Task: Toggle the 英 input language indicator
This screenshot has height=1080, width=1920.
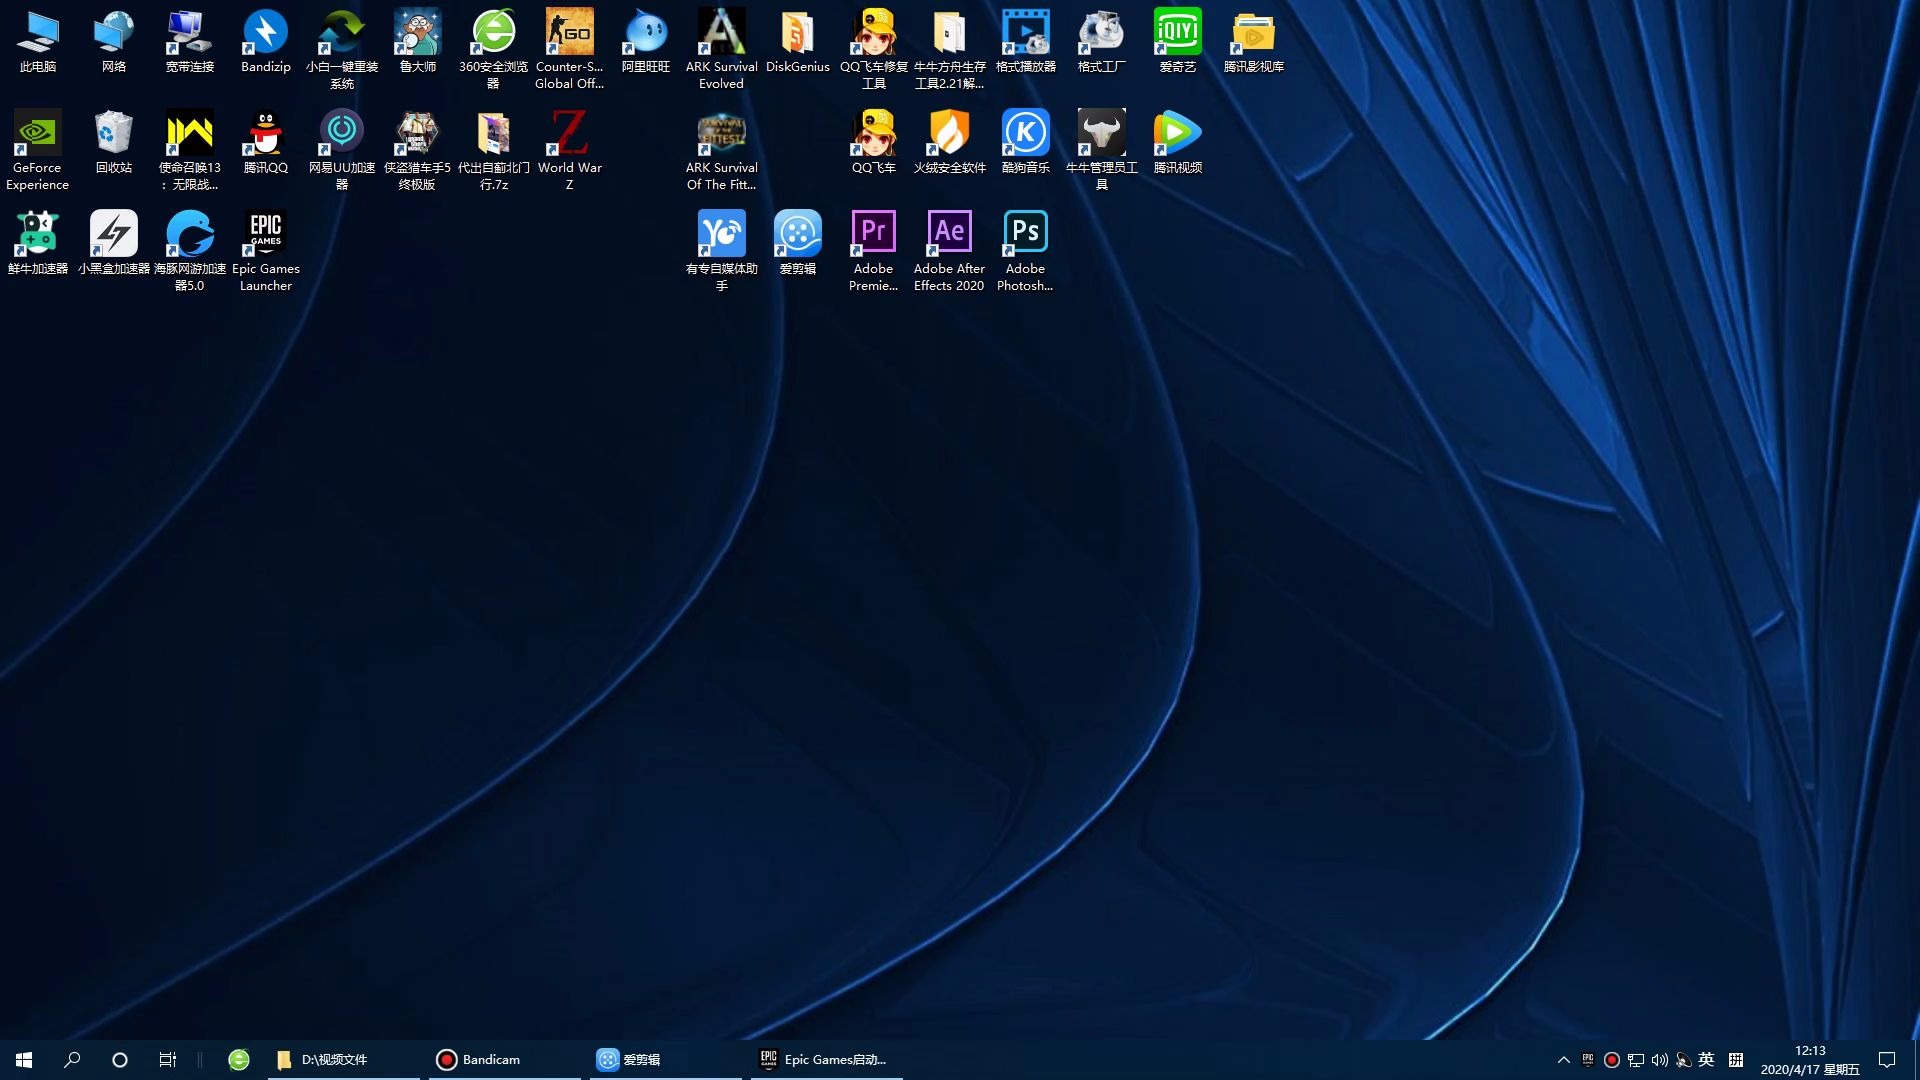Action: [x=1706, y=1060]
